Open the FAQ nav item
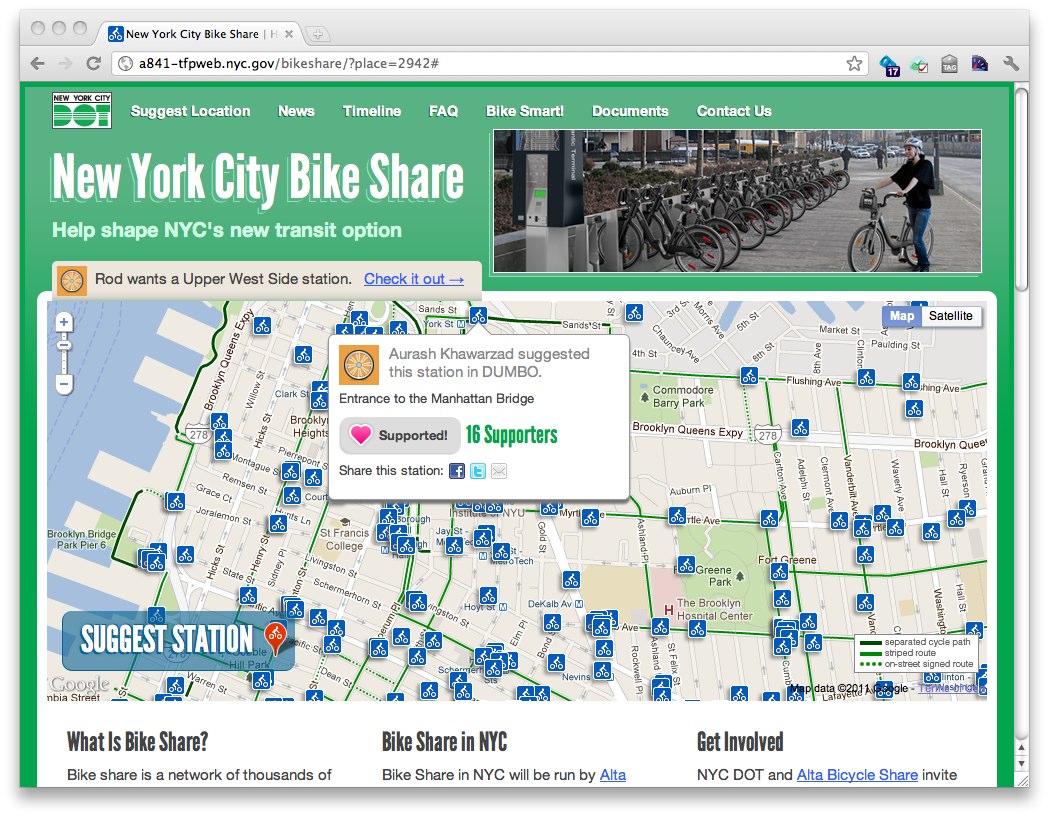The width and height of the screenshot is (1049, 817). click(x=444, y=111)
